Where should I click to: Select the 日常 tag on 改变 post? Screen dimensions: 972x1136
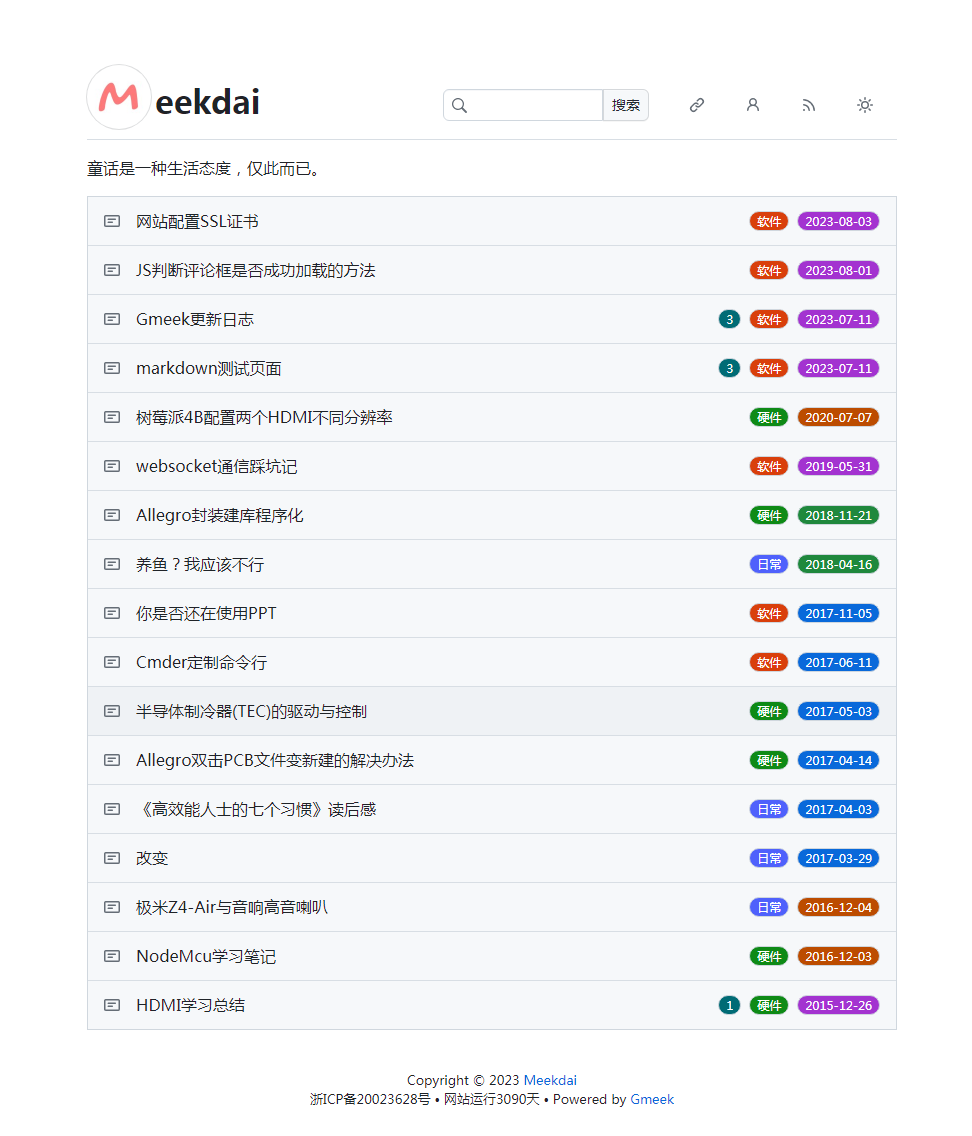(768, 858)
